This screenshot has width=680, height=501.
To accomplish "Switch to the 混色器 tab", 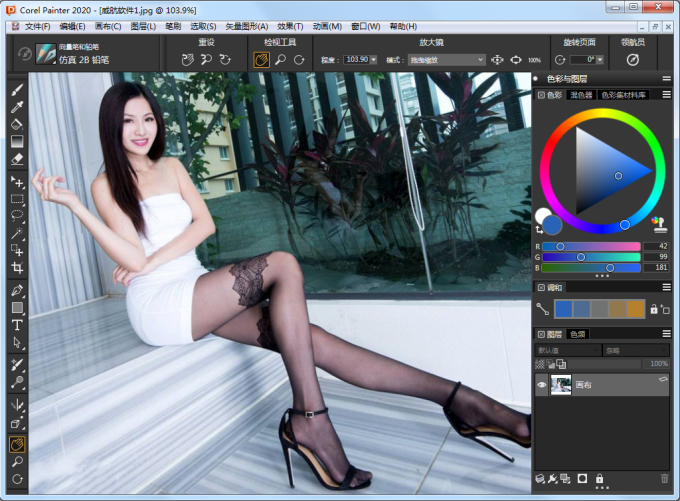I will click(x=581, y=95).
